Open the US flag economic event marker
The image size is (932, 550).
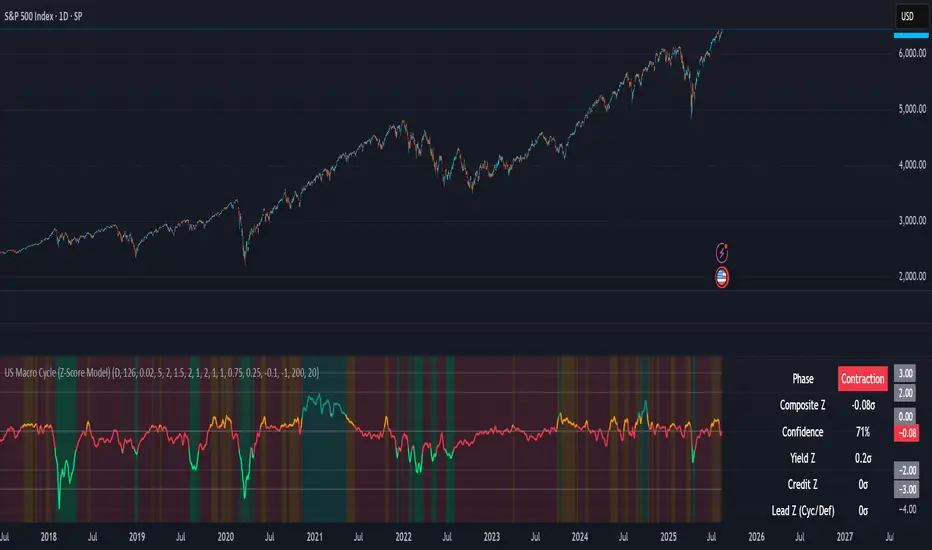coord(722,277)
